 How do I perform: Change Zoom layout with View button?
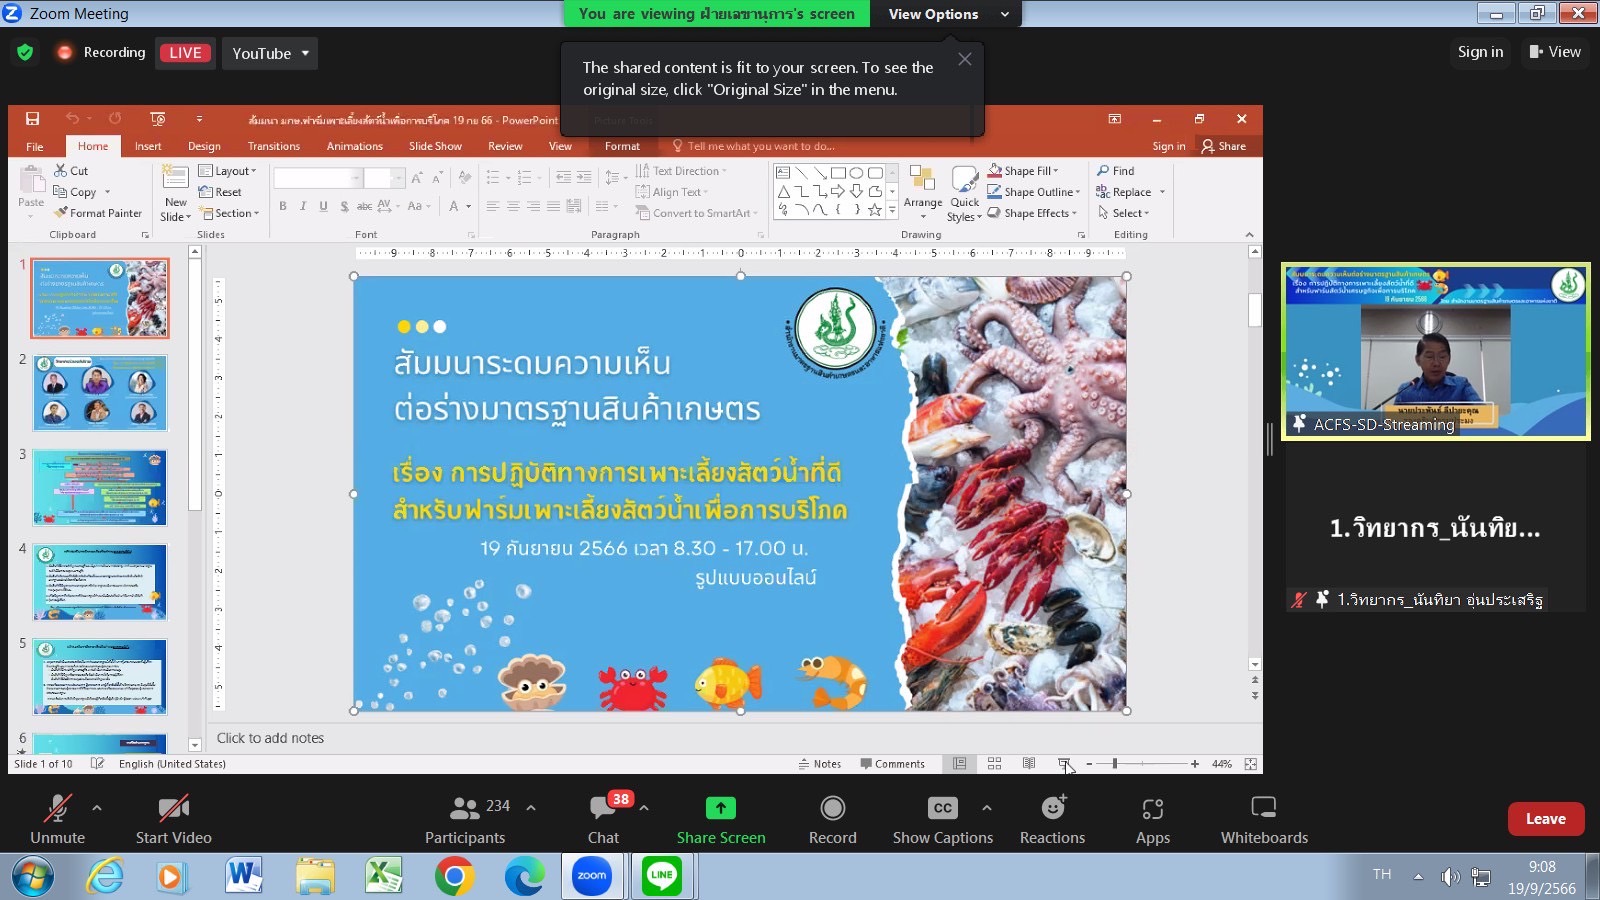[1555, 52]
